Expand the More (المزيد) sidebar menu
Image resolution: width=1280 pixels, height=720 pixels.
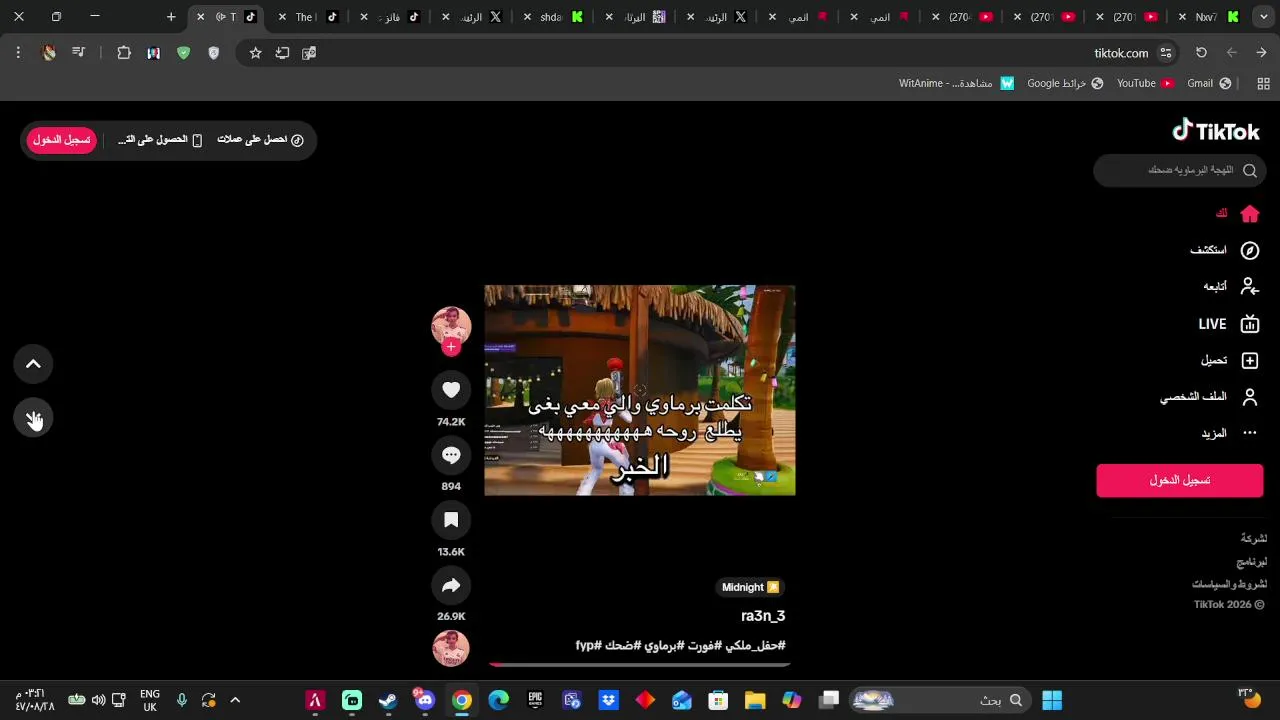pos(1230,433)
